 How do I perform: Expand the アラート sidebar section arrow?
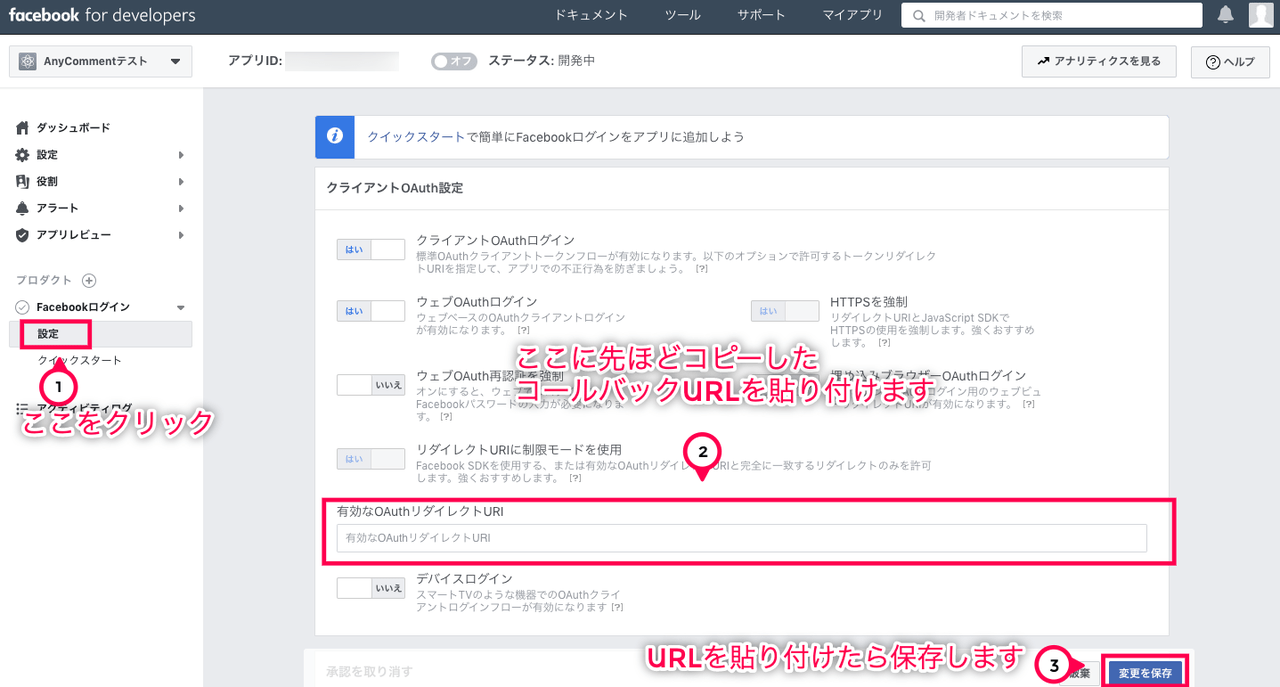[x=181, y=208]
